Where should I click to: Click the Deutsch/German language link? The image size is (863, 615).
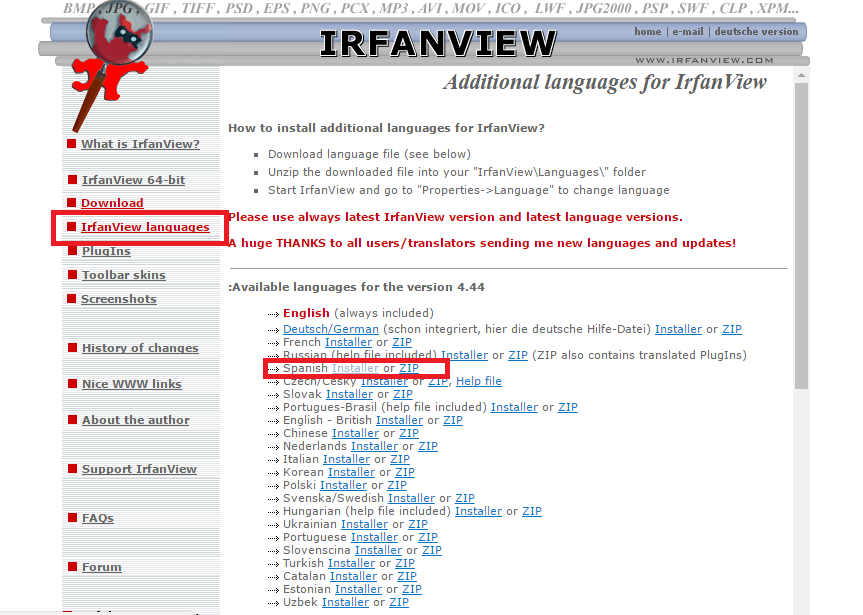pos(331,329)
